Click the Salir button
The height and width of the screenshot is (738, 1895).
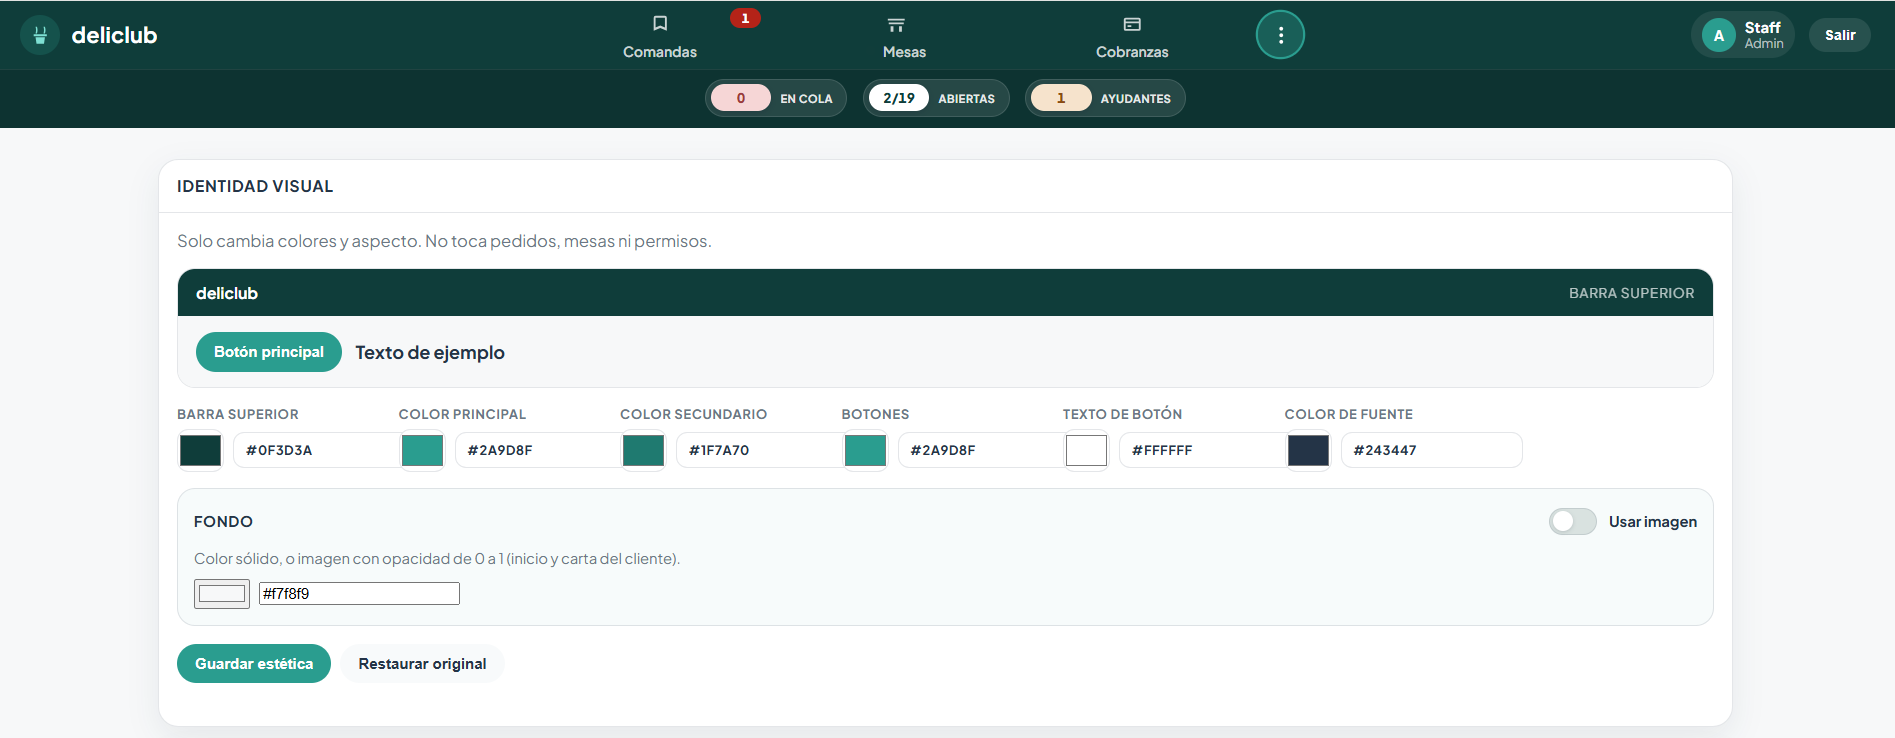1839,35
